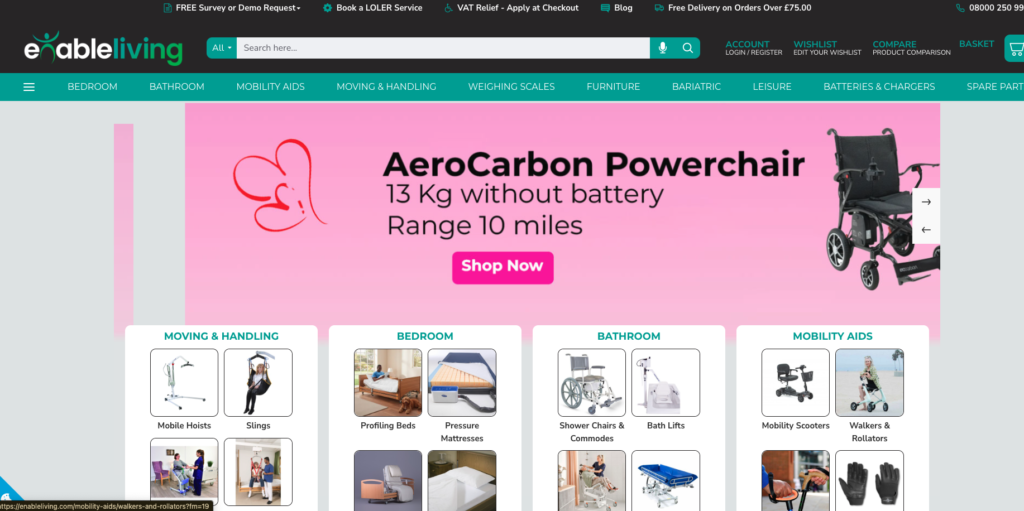Click the magnifying glass search icon
This screenshot has height=511, width=1024.
click(x=688, y=48)
